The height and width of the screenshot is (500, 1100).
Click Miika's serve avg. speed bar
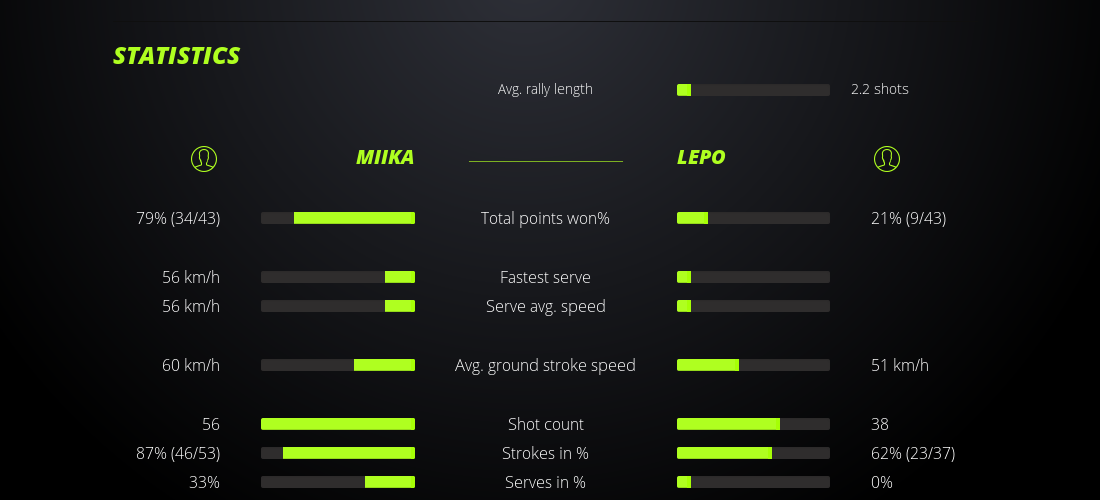pyautogui.click(x=338, y=306)
